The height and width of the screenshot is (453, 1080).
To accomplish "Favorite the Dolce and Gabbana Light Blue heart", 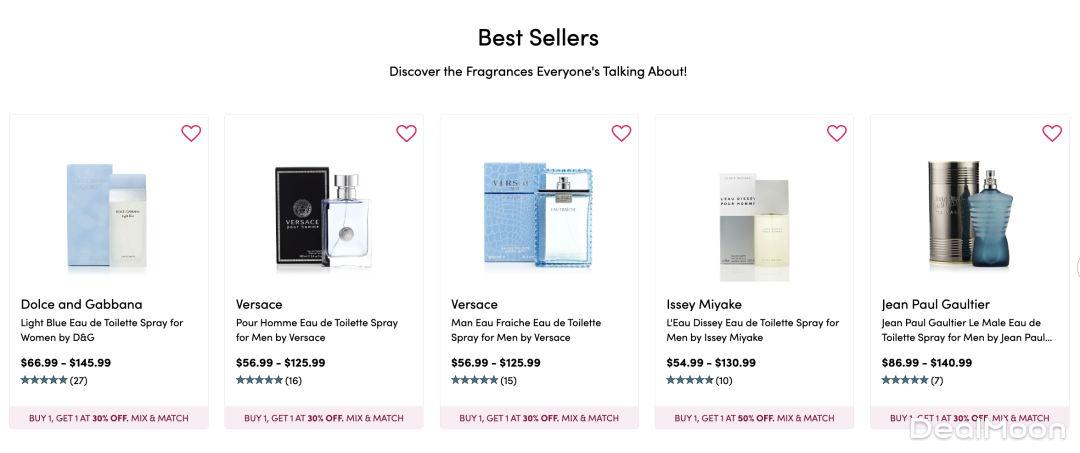I will coord(191,133).
